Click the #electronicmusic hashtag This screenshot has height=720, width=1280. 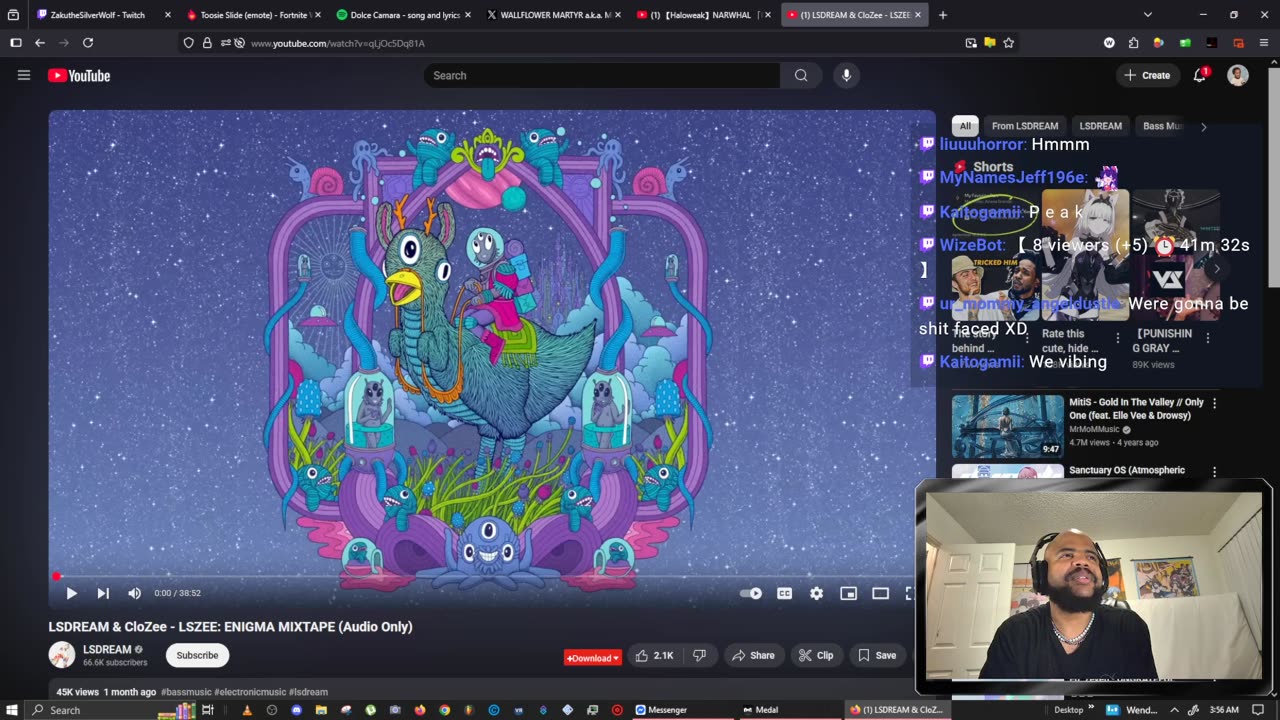tap(250, 692)
